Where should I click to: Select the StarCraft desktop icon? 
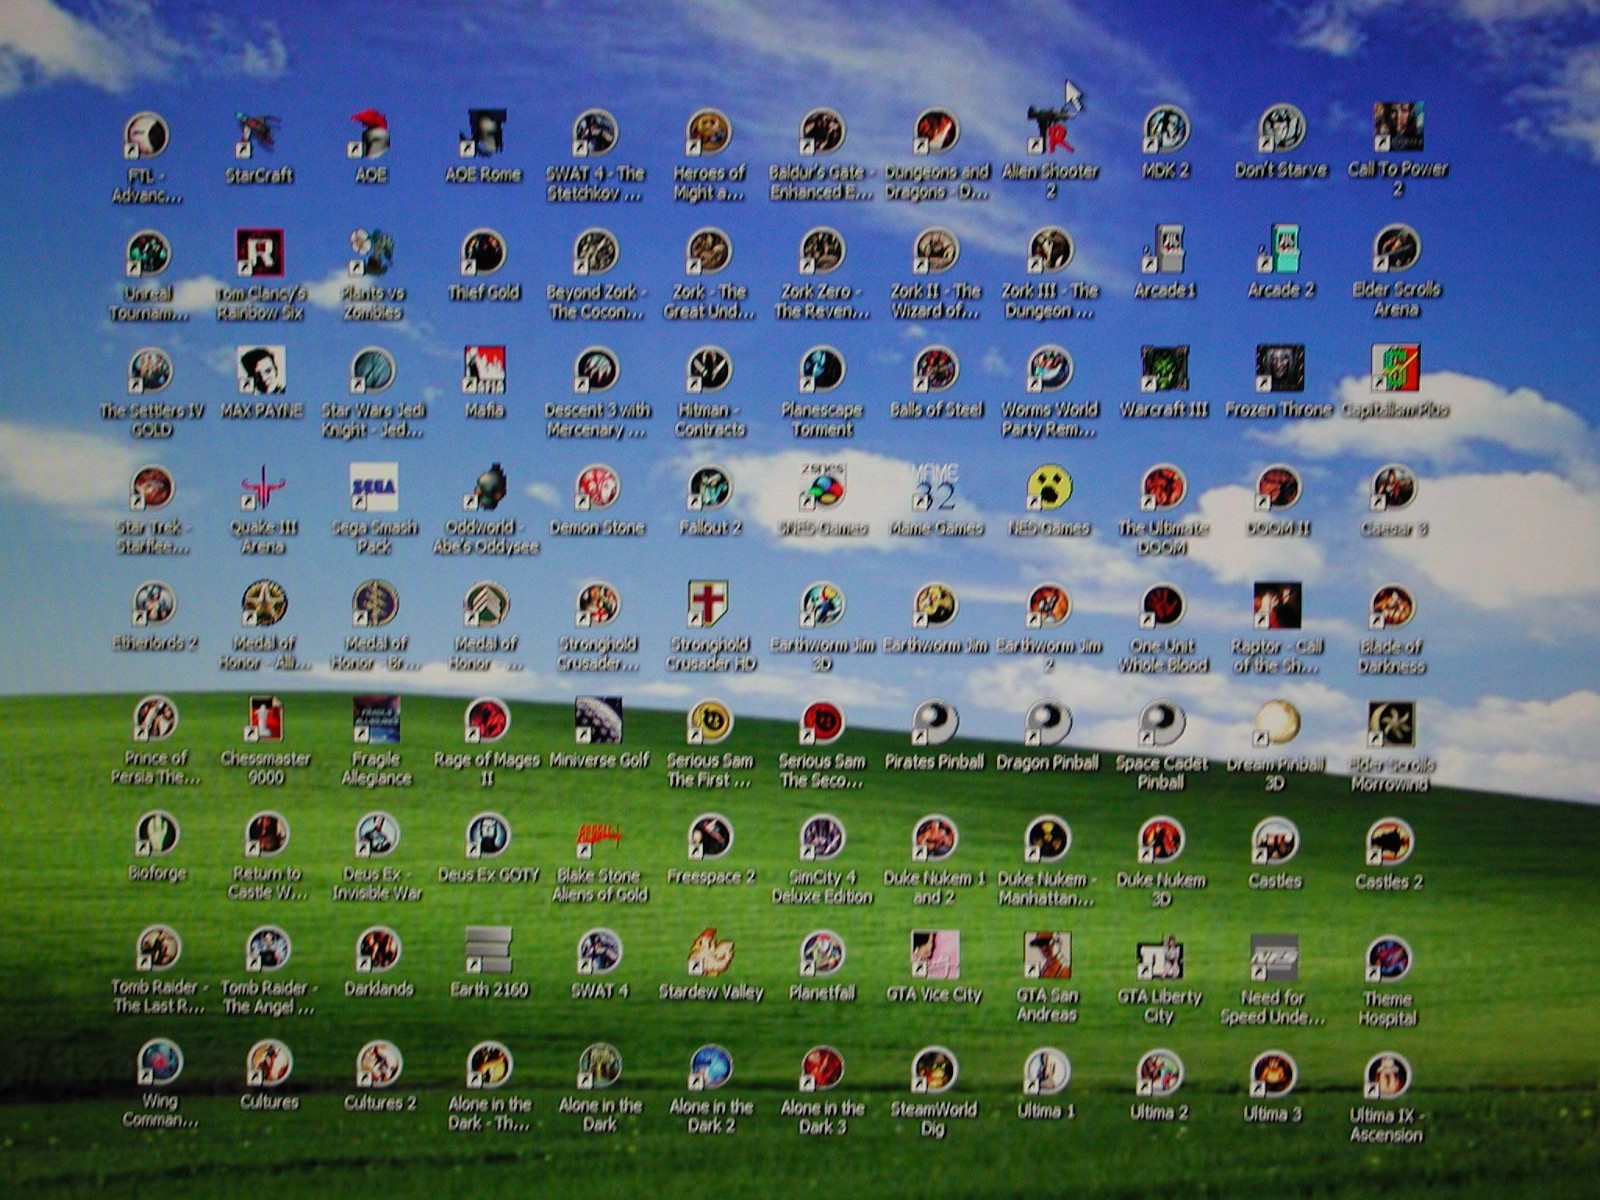[x=259, y=135]
